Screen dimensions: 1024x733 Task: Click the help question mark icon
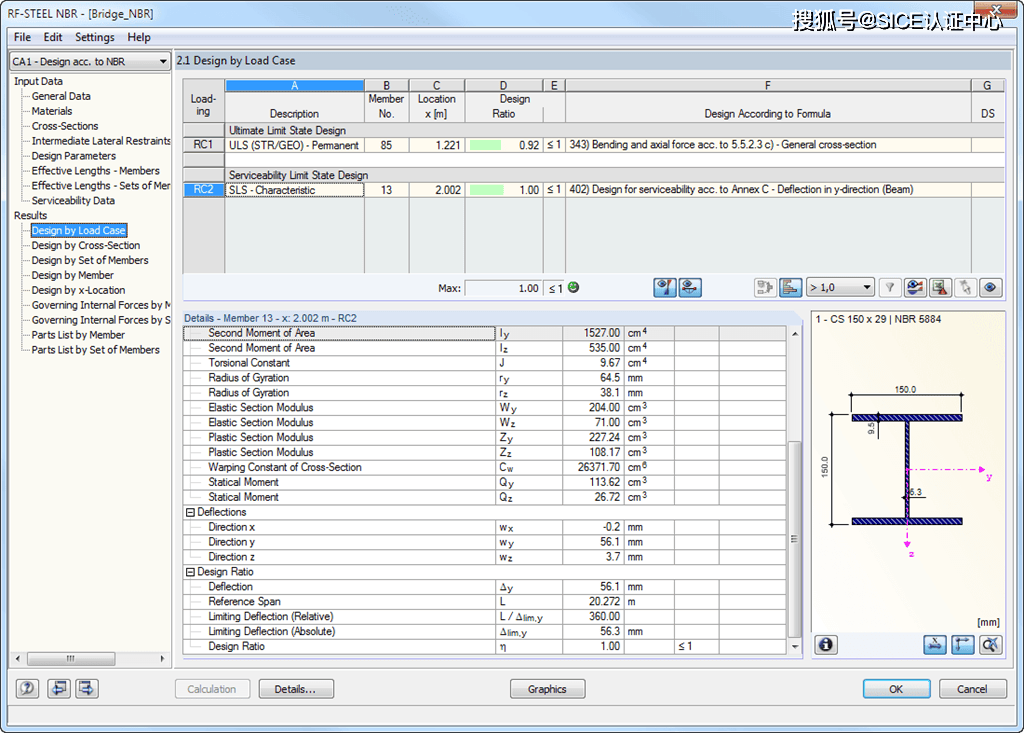pyautogui.click(x=28, y=689)
